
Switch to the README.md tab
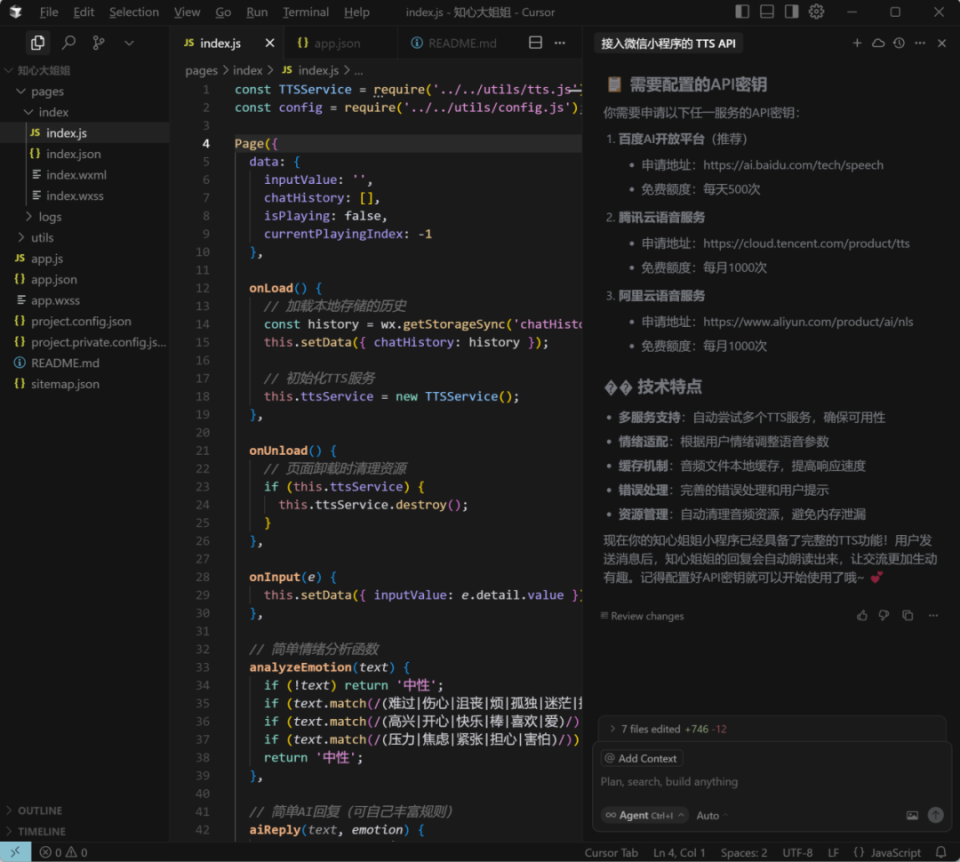[454, 43]
